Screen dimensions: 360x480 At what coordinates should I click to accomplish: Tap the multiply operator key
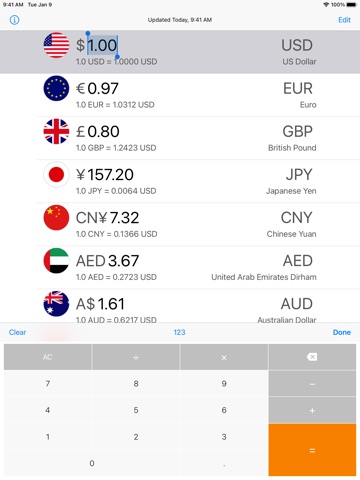224,357
